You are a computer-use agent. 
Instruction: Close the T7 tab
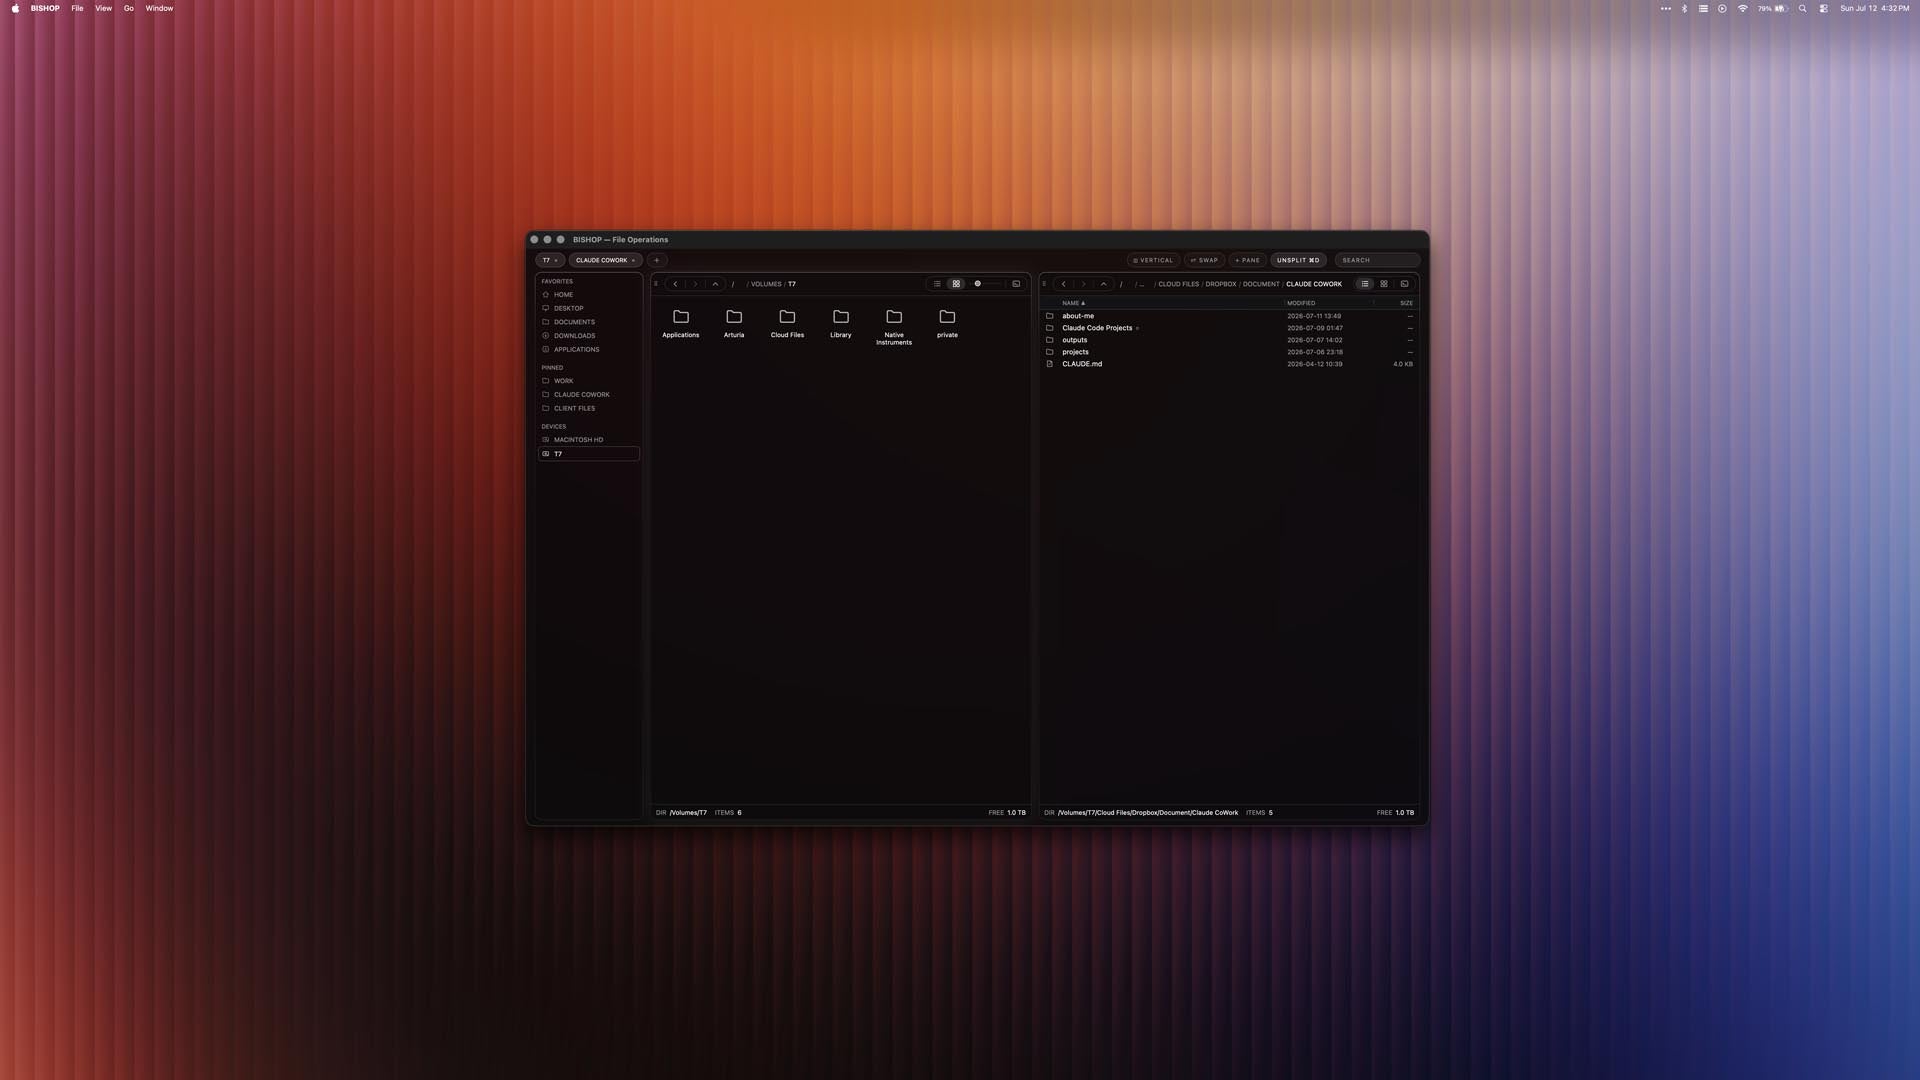click(557, 260)
